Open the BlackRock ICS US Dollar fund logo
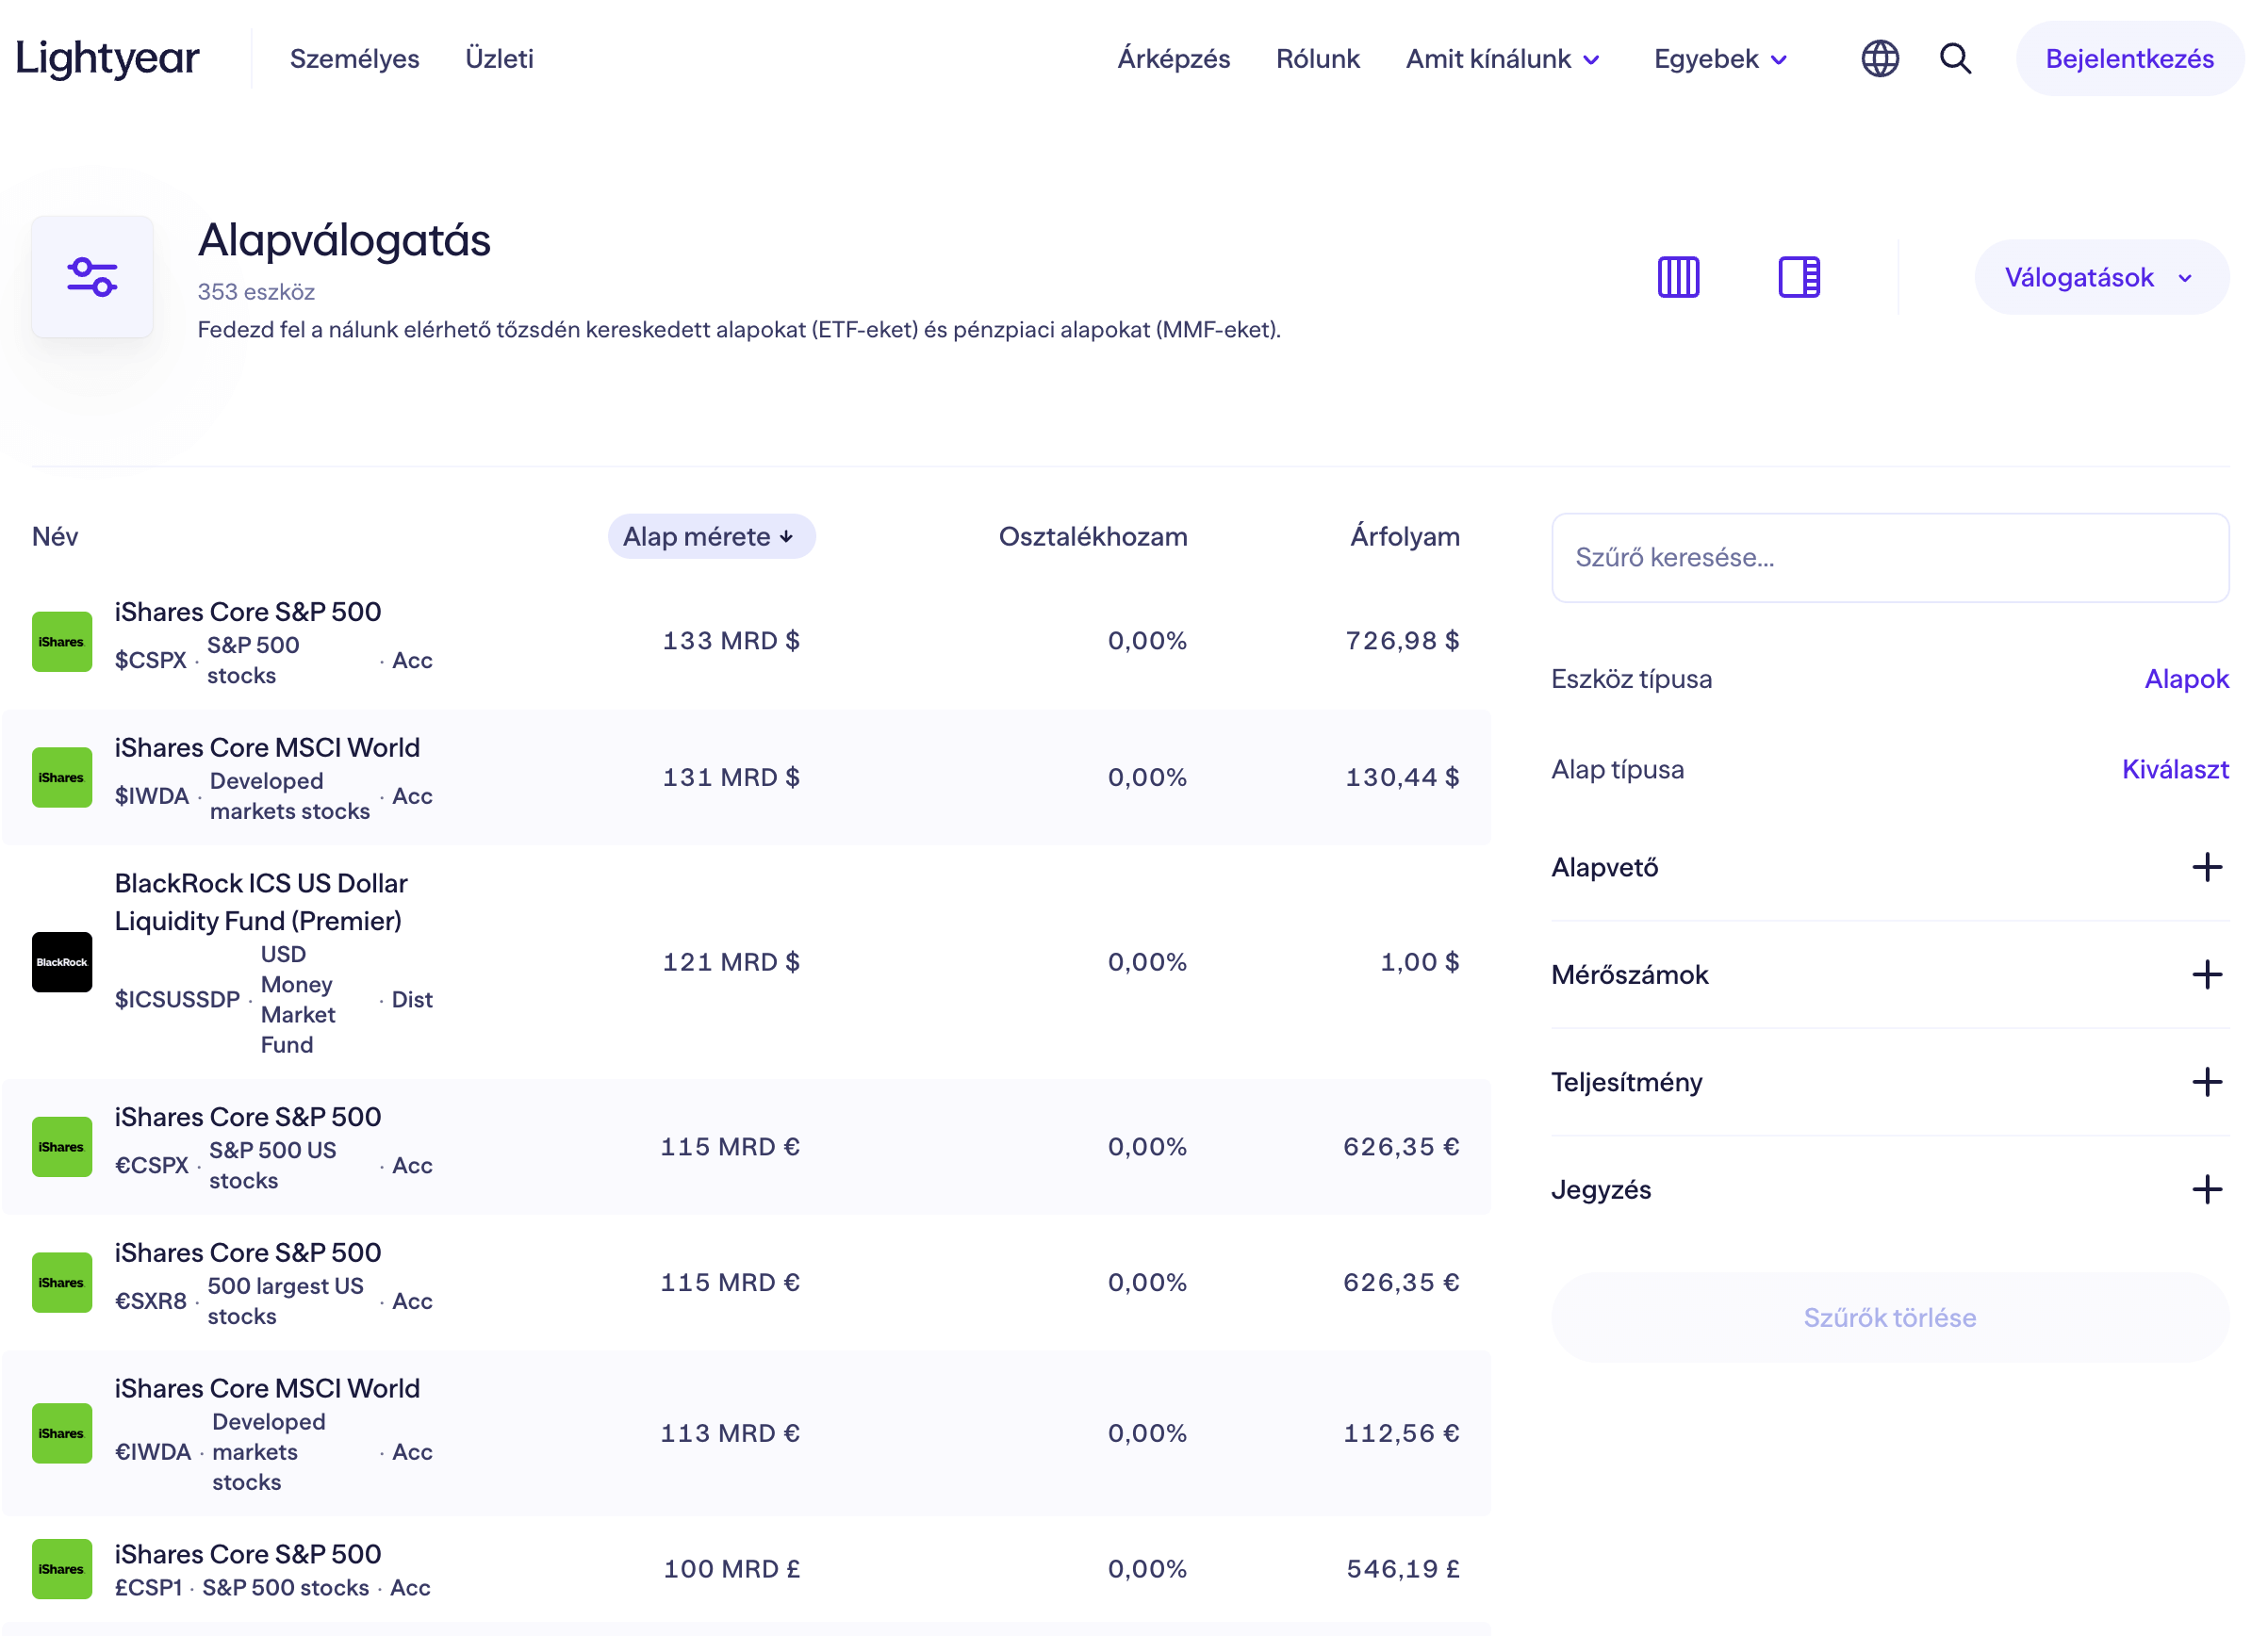 (62, 962)
